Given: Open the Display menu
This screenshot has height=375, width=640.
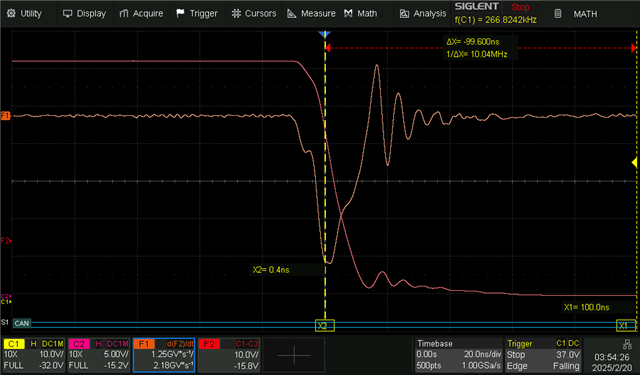Looking at the screenshot, I should click(x=84, y=13).
